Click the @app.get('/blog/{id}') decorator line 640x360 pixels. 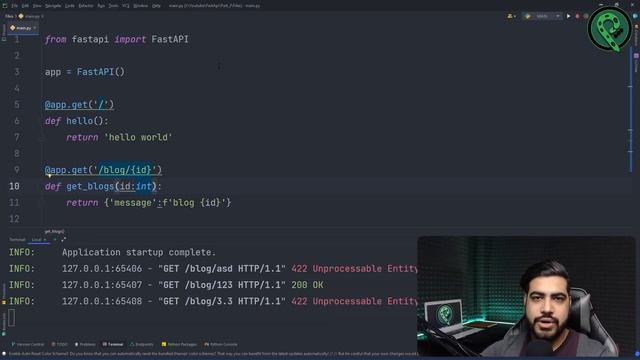(x=103, y=170)
